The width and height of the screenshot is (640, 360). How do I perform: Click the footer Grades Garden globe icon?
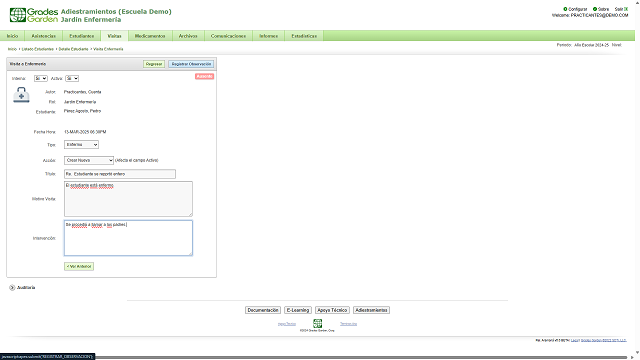pos(318,323)
